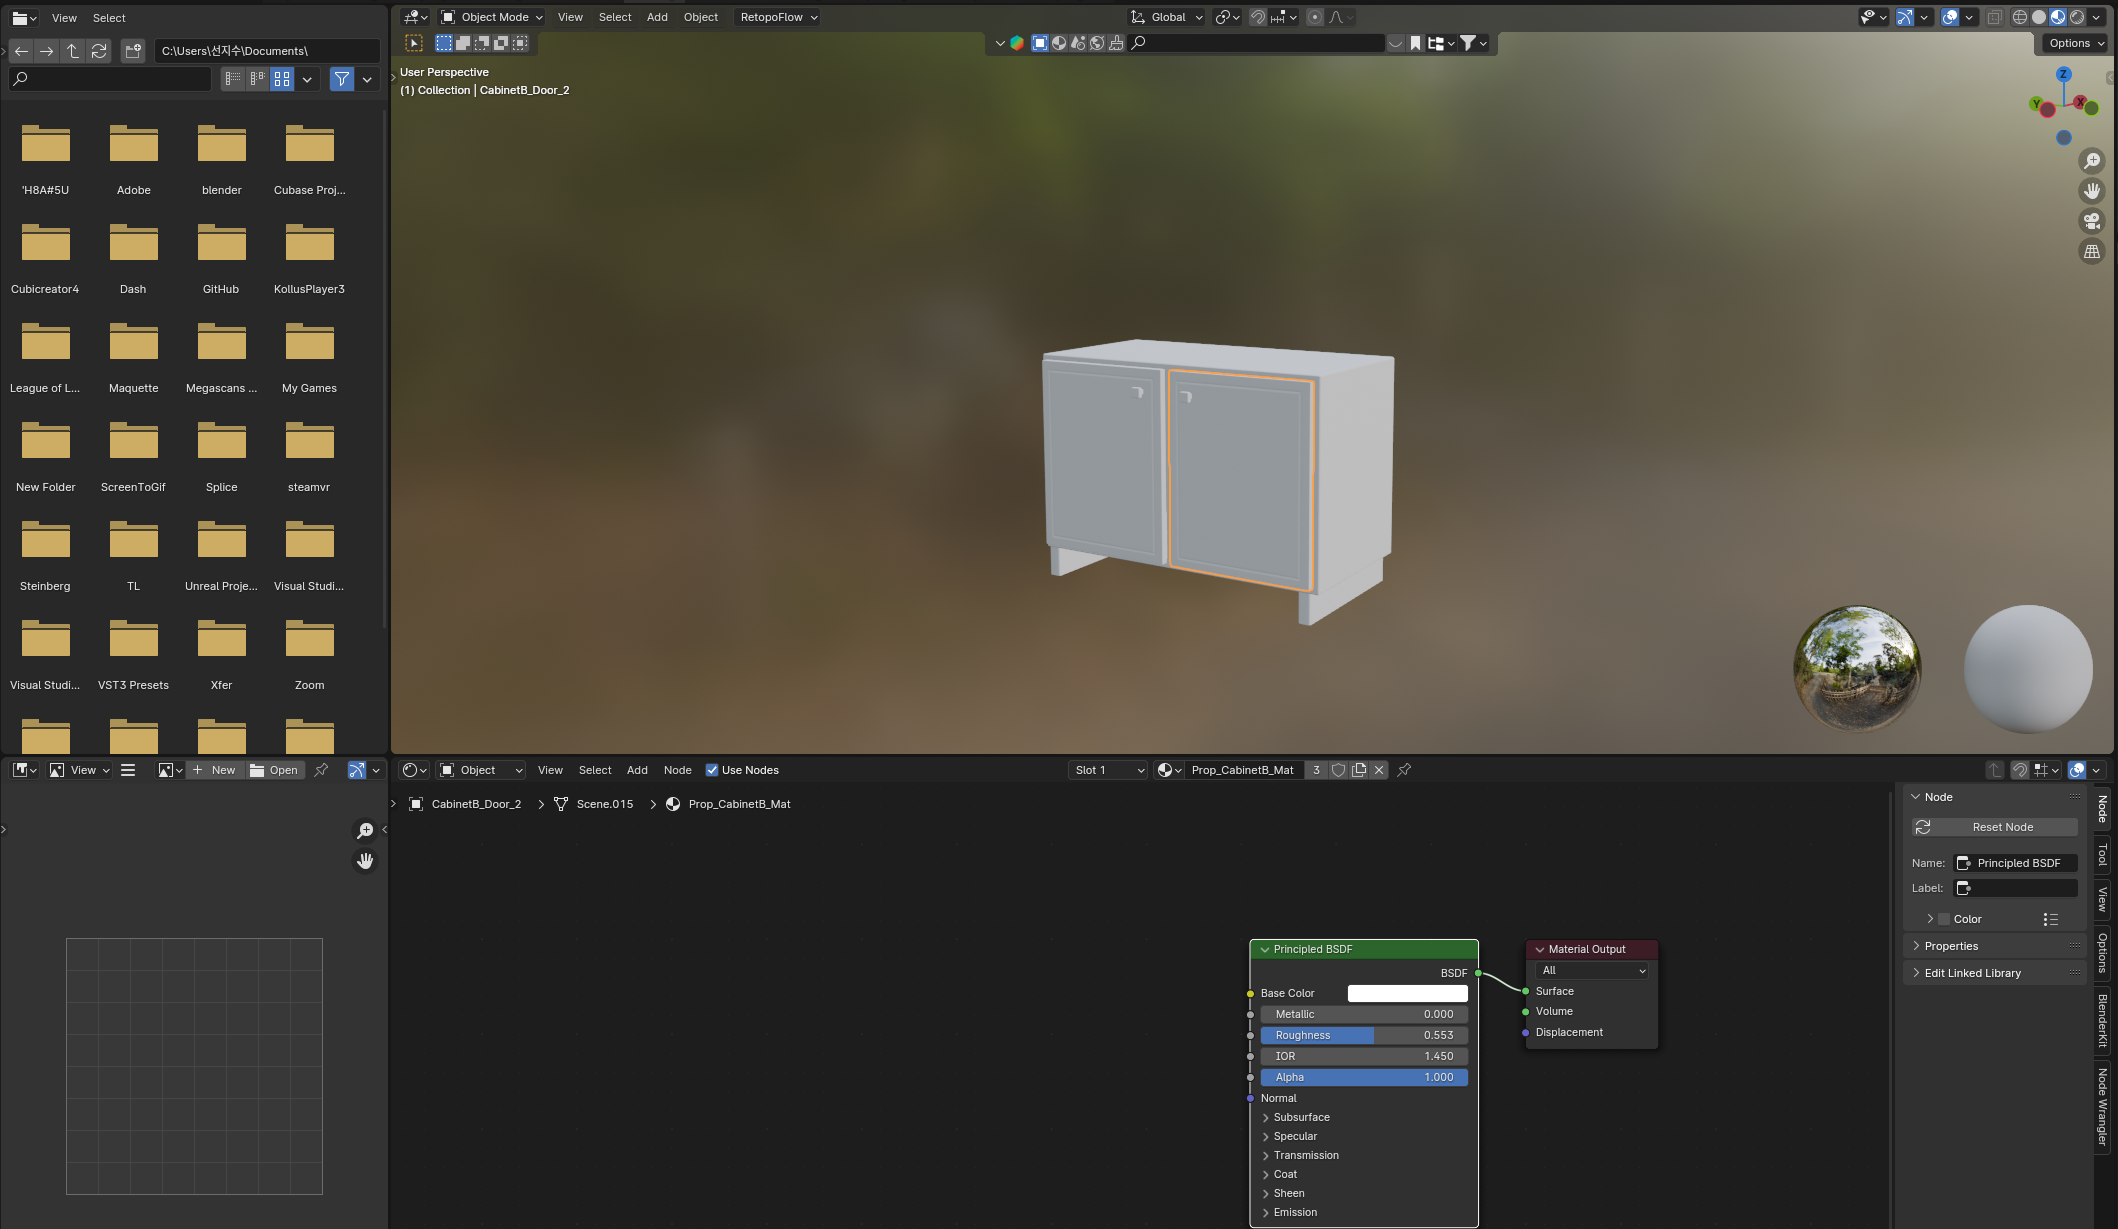Uncheck the Use Nodes checkbox
The height and width of the screenshot is (1229, 2118).
712,770
